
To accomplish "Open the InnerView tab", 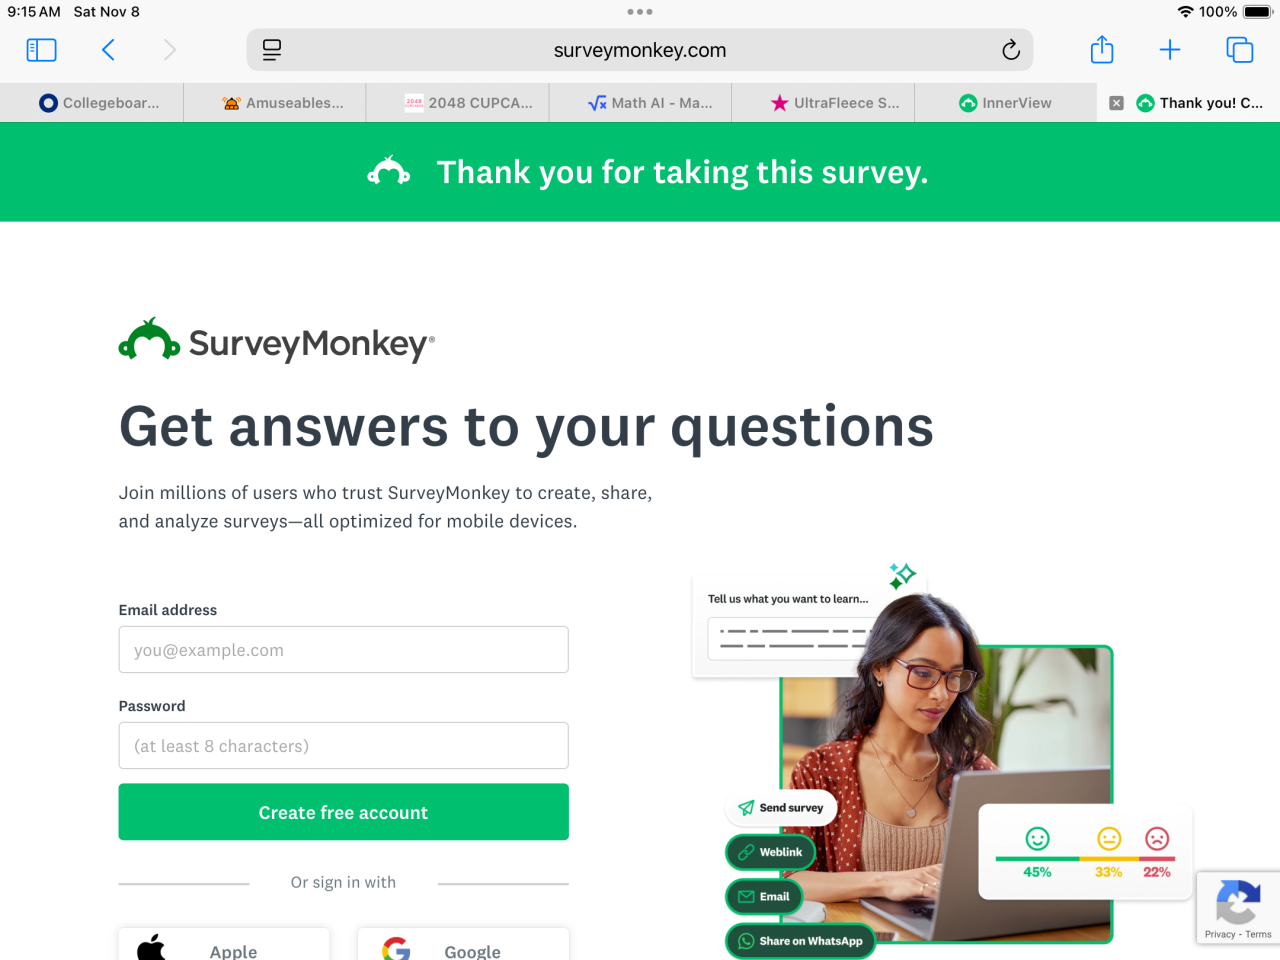I will tap(1006, 103).
